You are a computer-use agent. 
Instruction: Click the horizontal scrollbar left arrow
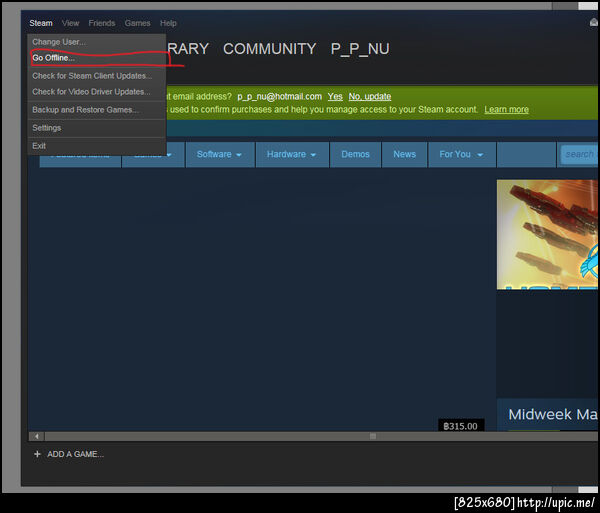(37, 436)
